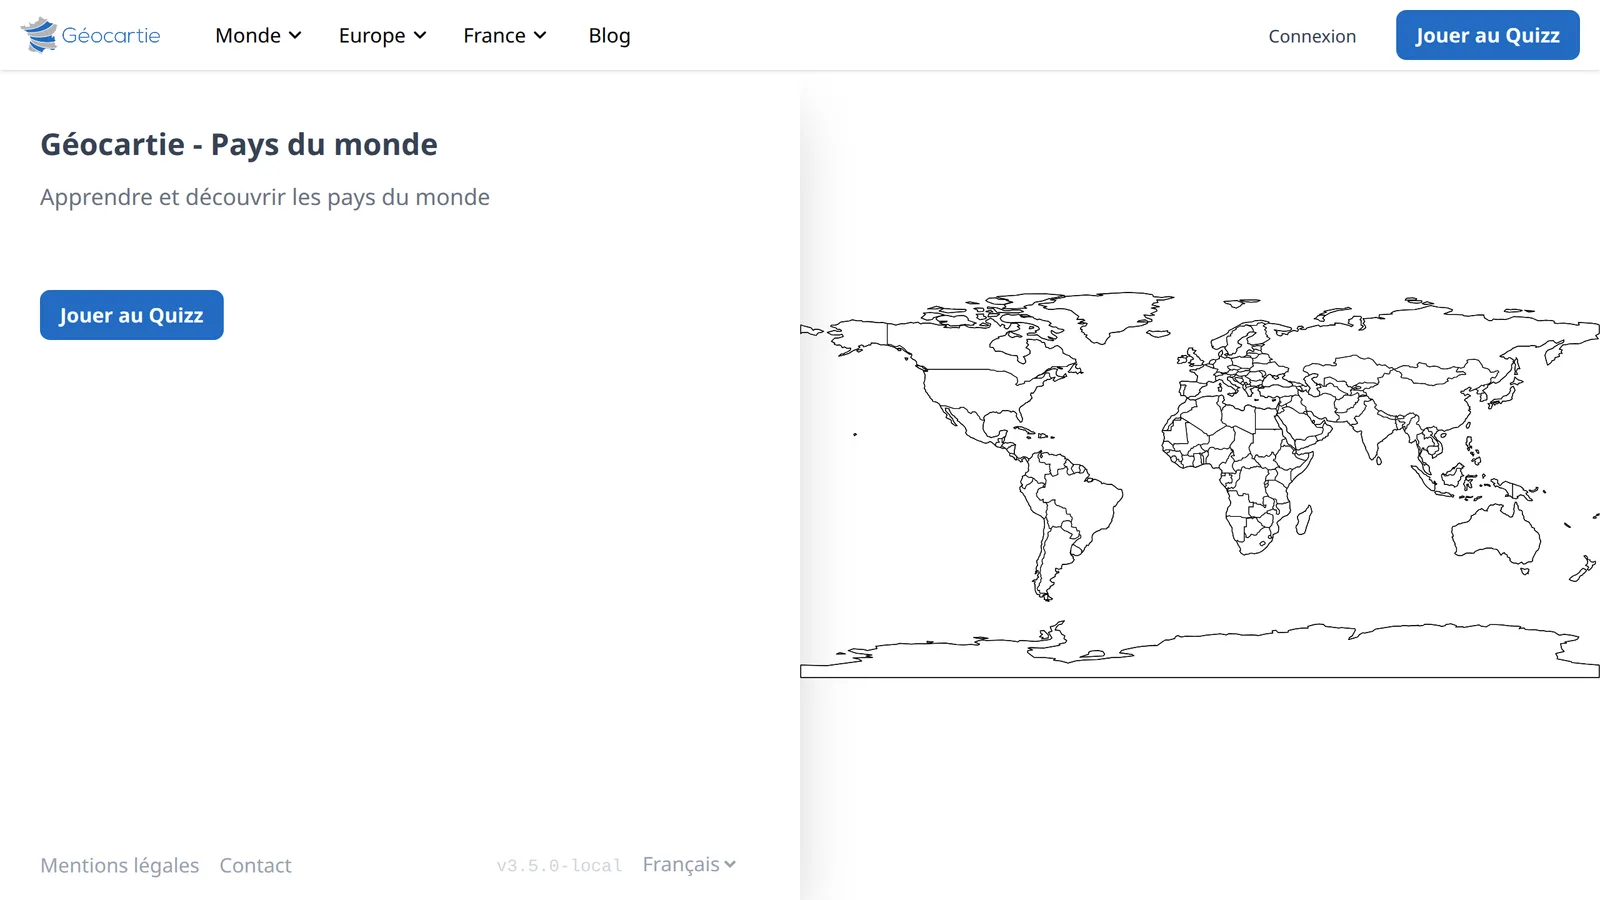This screenshot has height=900, width=1600.
Task: Open the Contact link
Action: pyautogui.click(x=255, y=865)
